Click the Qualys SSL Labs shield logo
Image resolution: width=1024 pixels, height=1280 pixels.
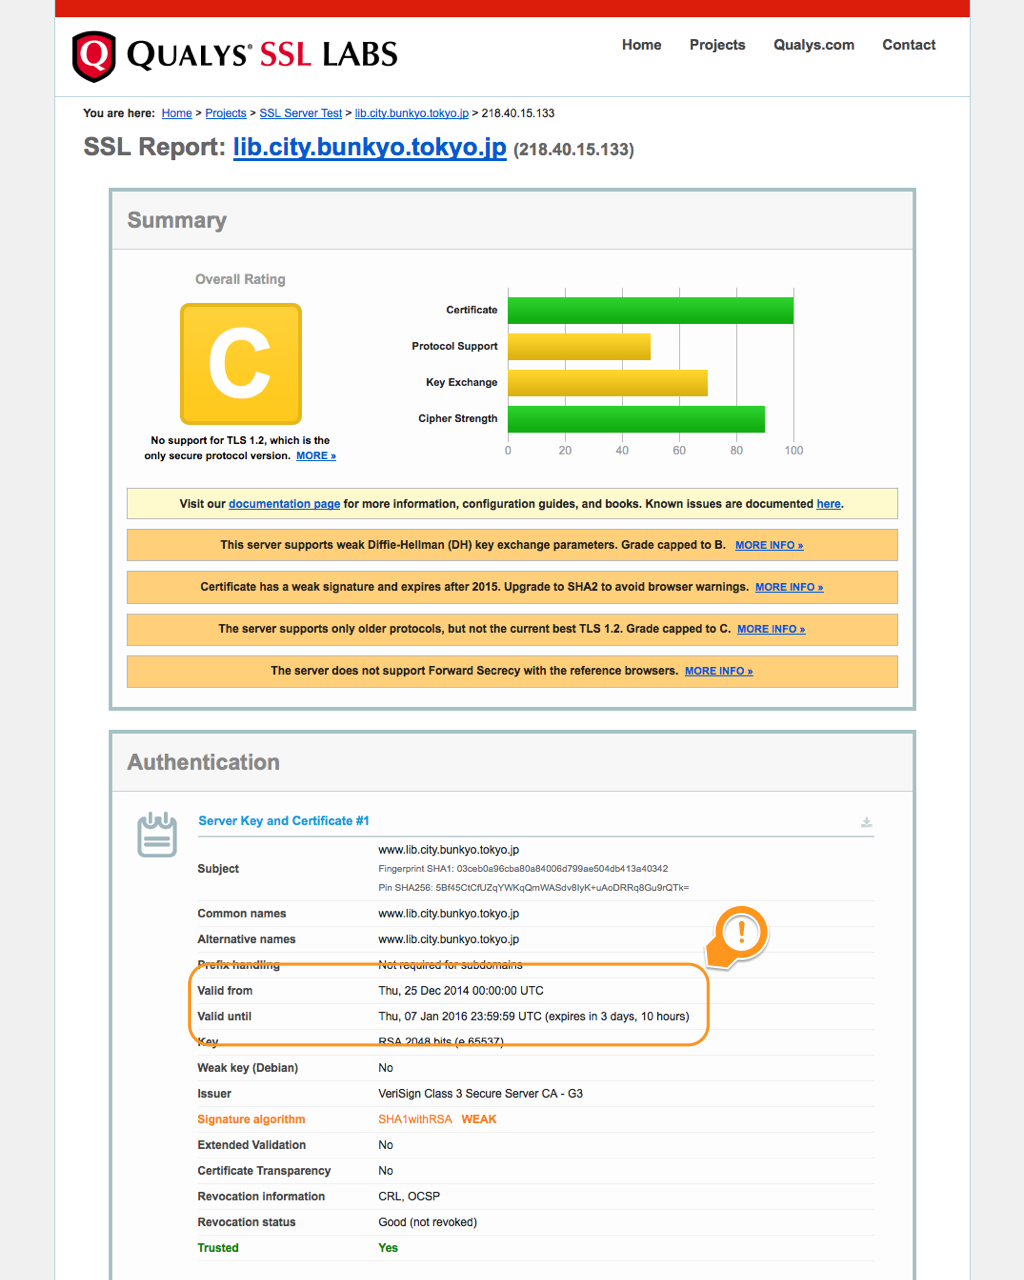[94, 56]
